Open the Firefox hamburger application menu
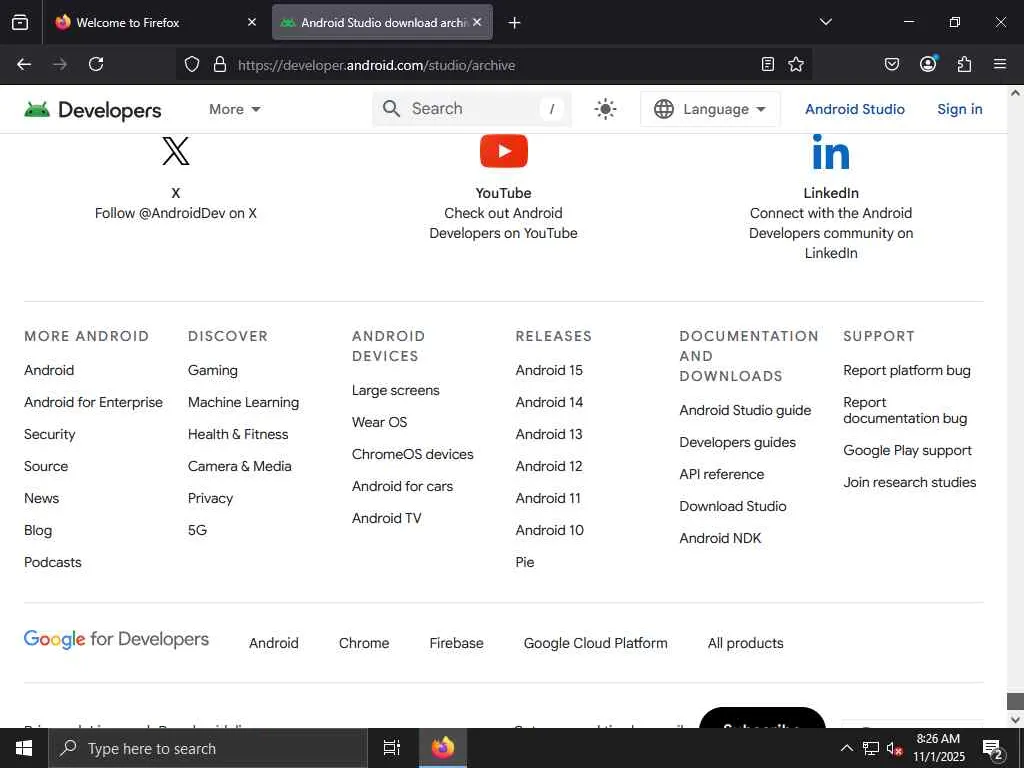The image size is (1024, 768). pos(1000,64)
